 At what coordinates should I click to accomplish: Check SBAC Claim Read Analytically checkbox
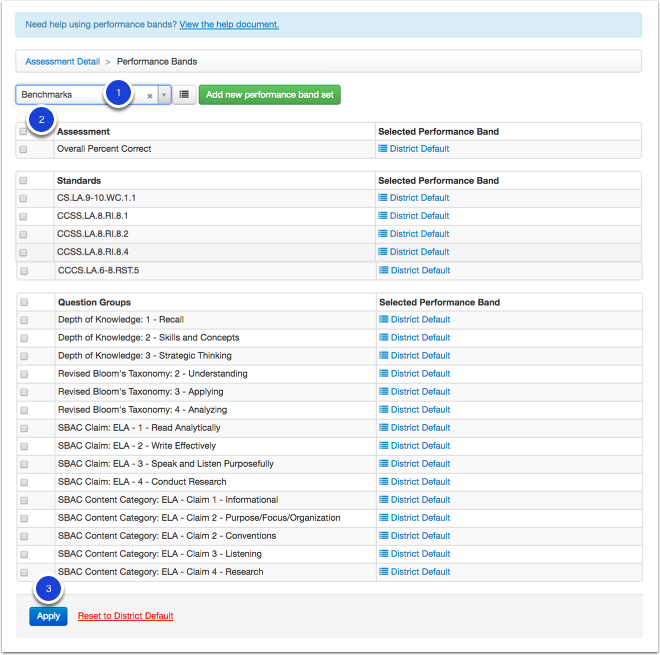24,429
